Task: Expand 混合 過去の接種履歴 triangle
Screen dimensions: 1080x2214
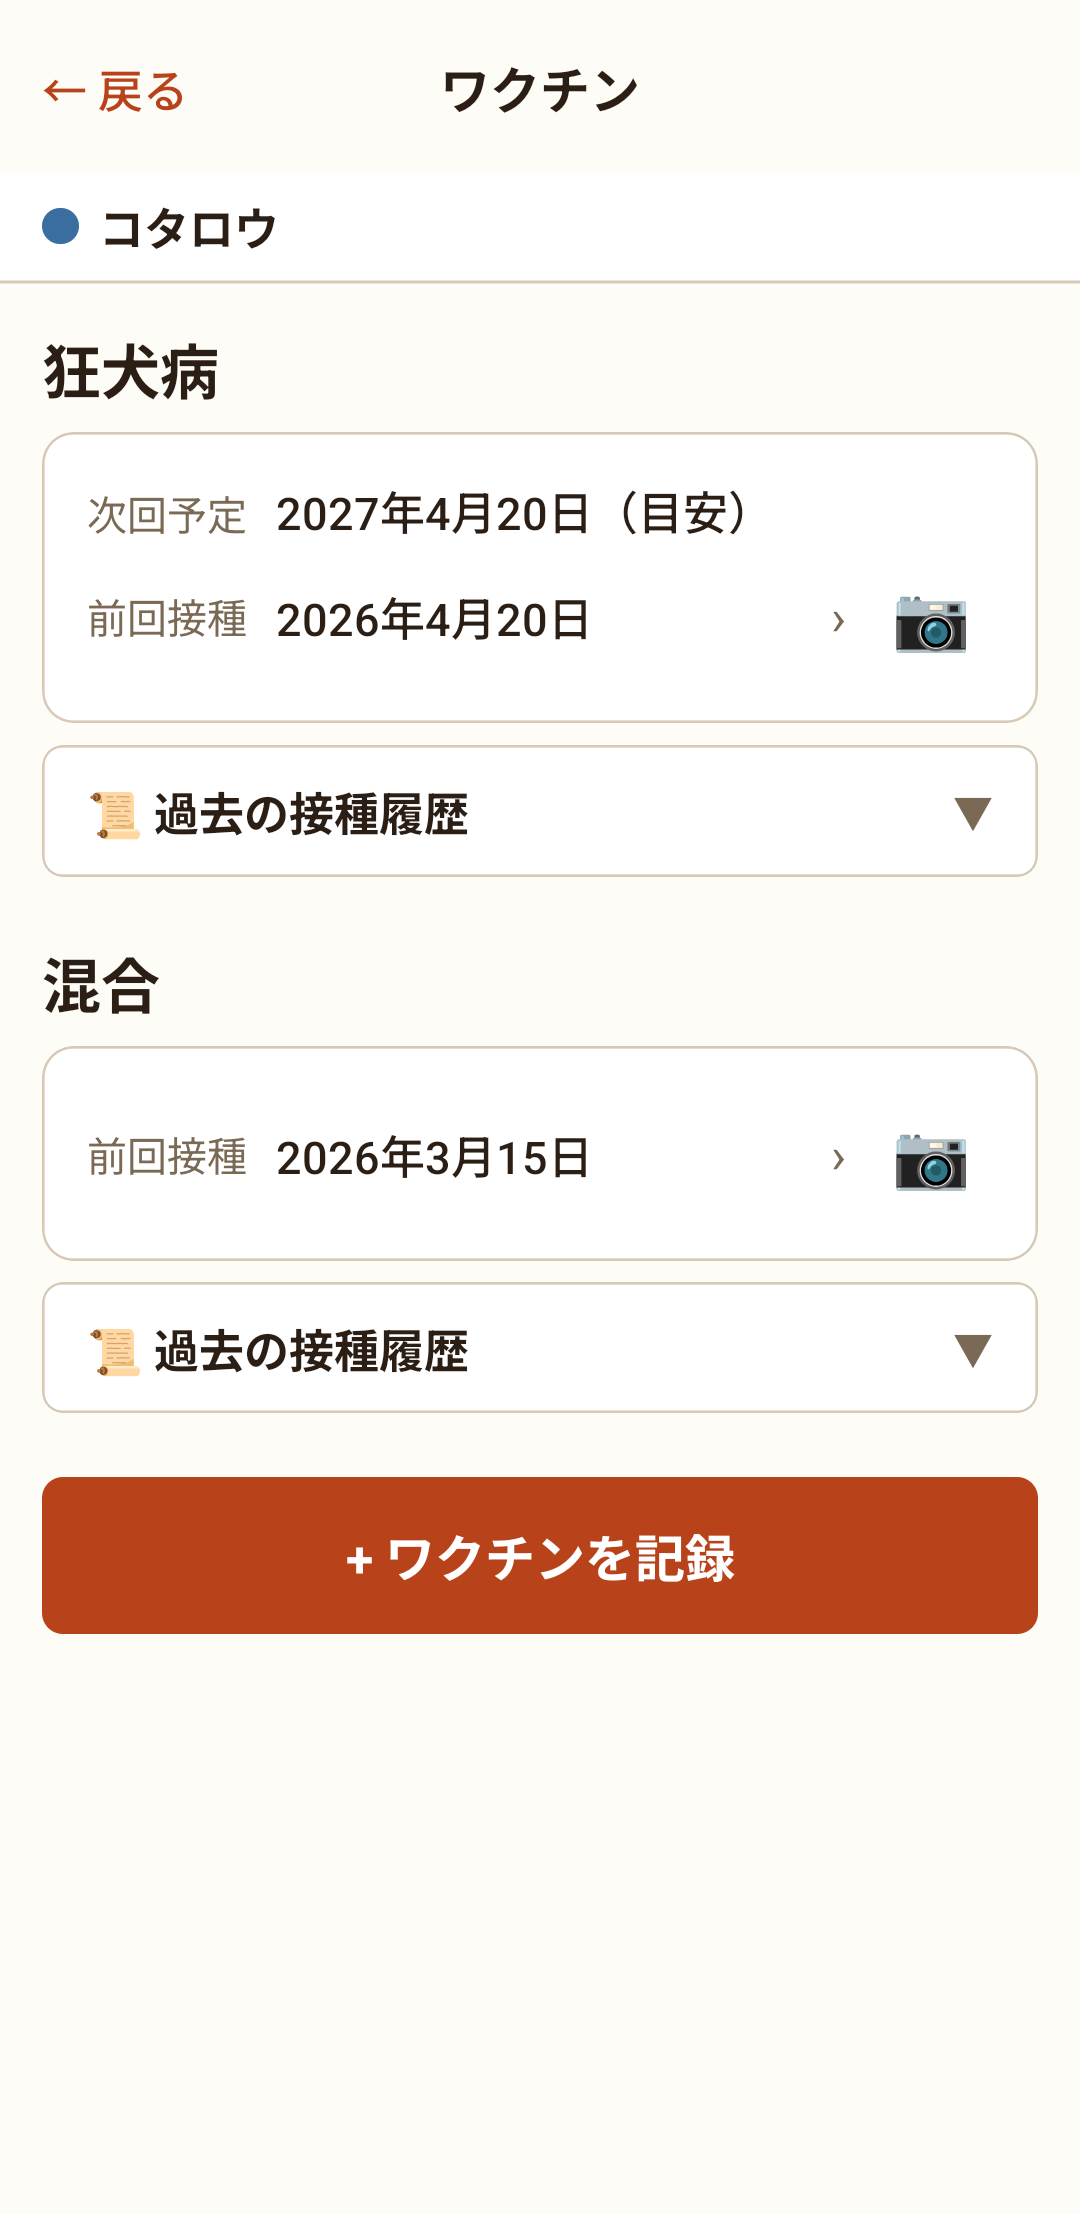Action: [x=972, y=1350]
